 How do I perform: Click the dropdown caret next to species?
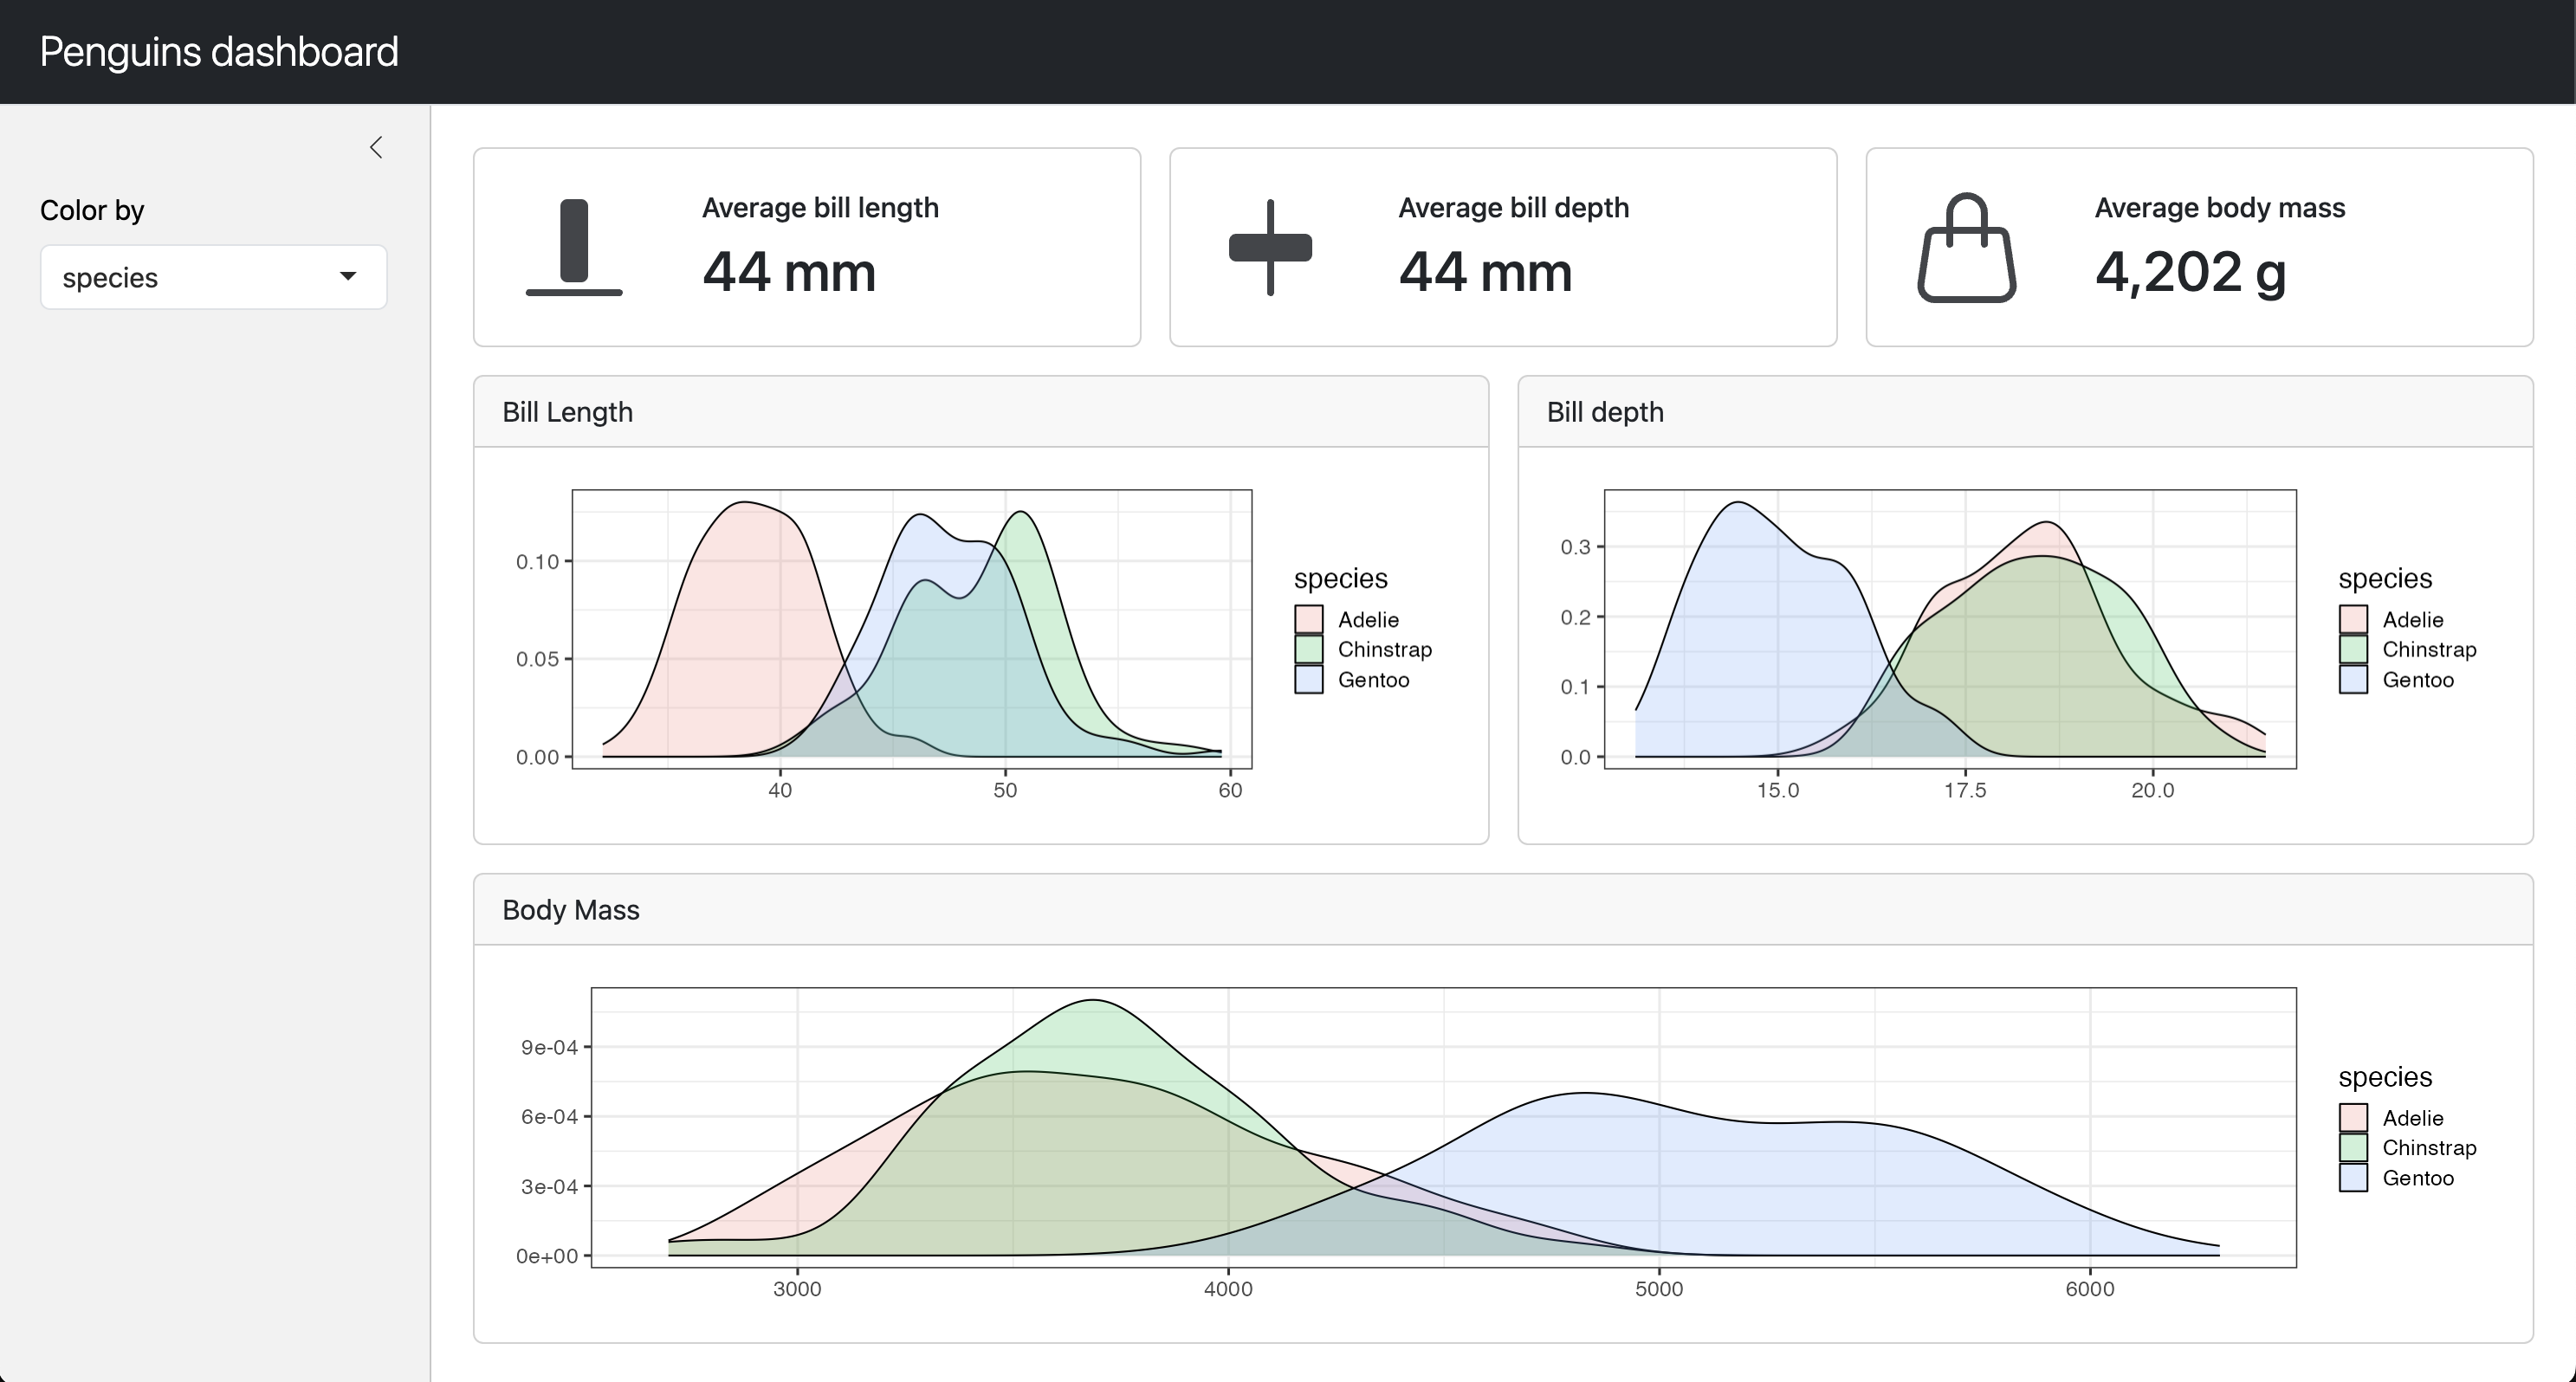click(347, 276)
